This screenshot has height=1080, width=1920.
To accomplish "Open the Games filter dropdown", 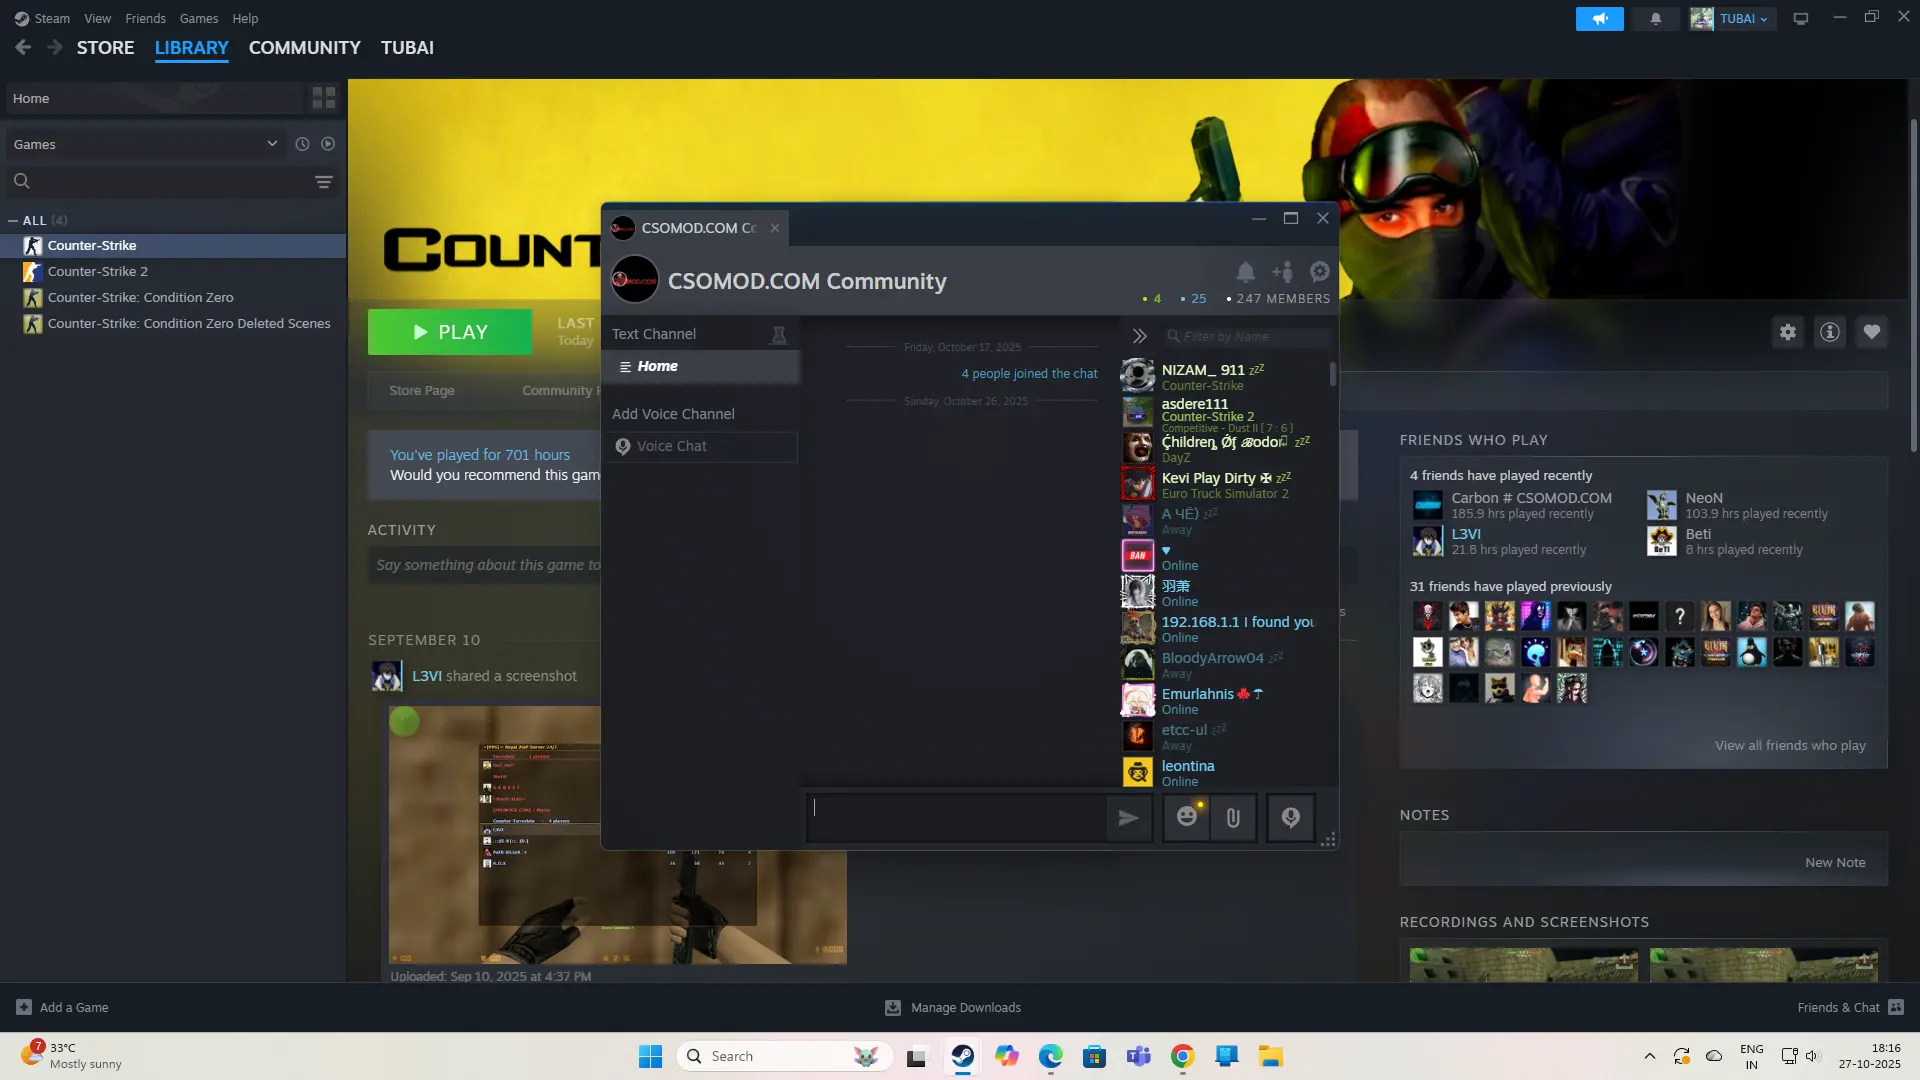I will pos(146,144).
